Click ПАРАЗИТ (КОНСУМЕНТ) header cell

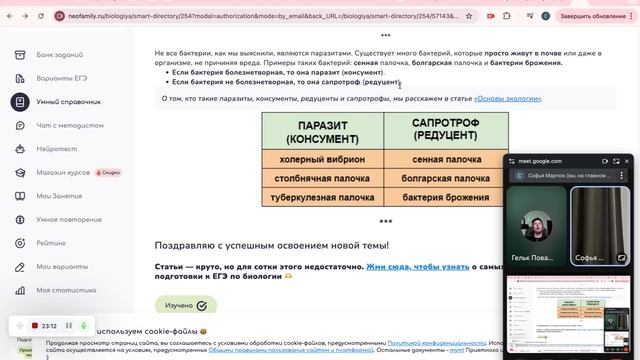322,131
